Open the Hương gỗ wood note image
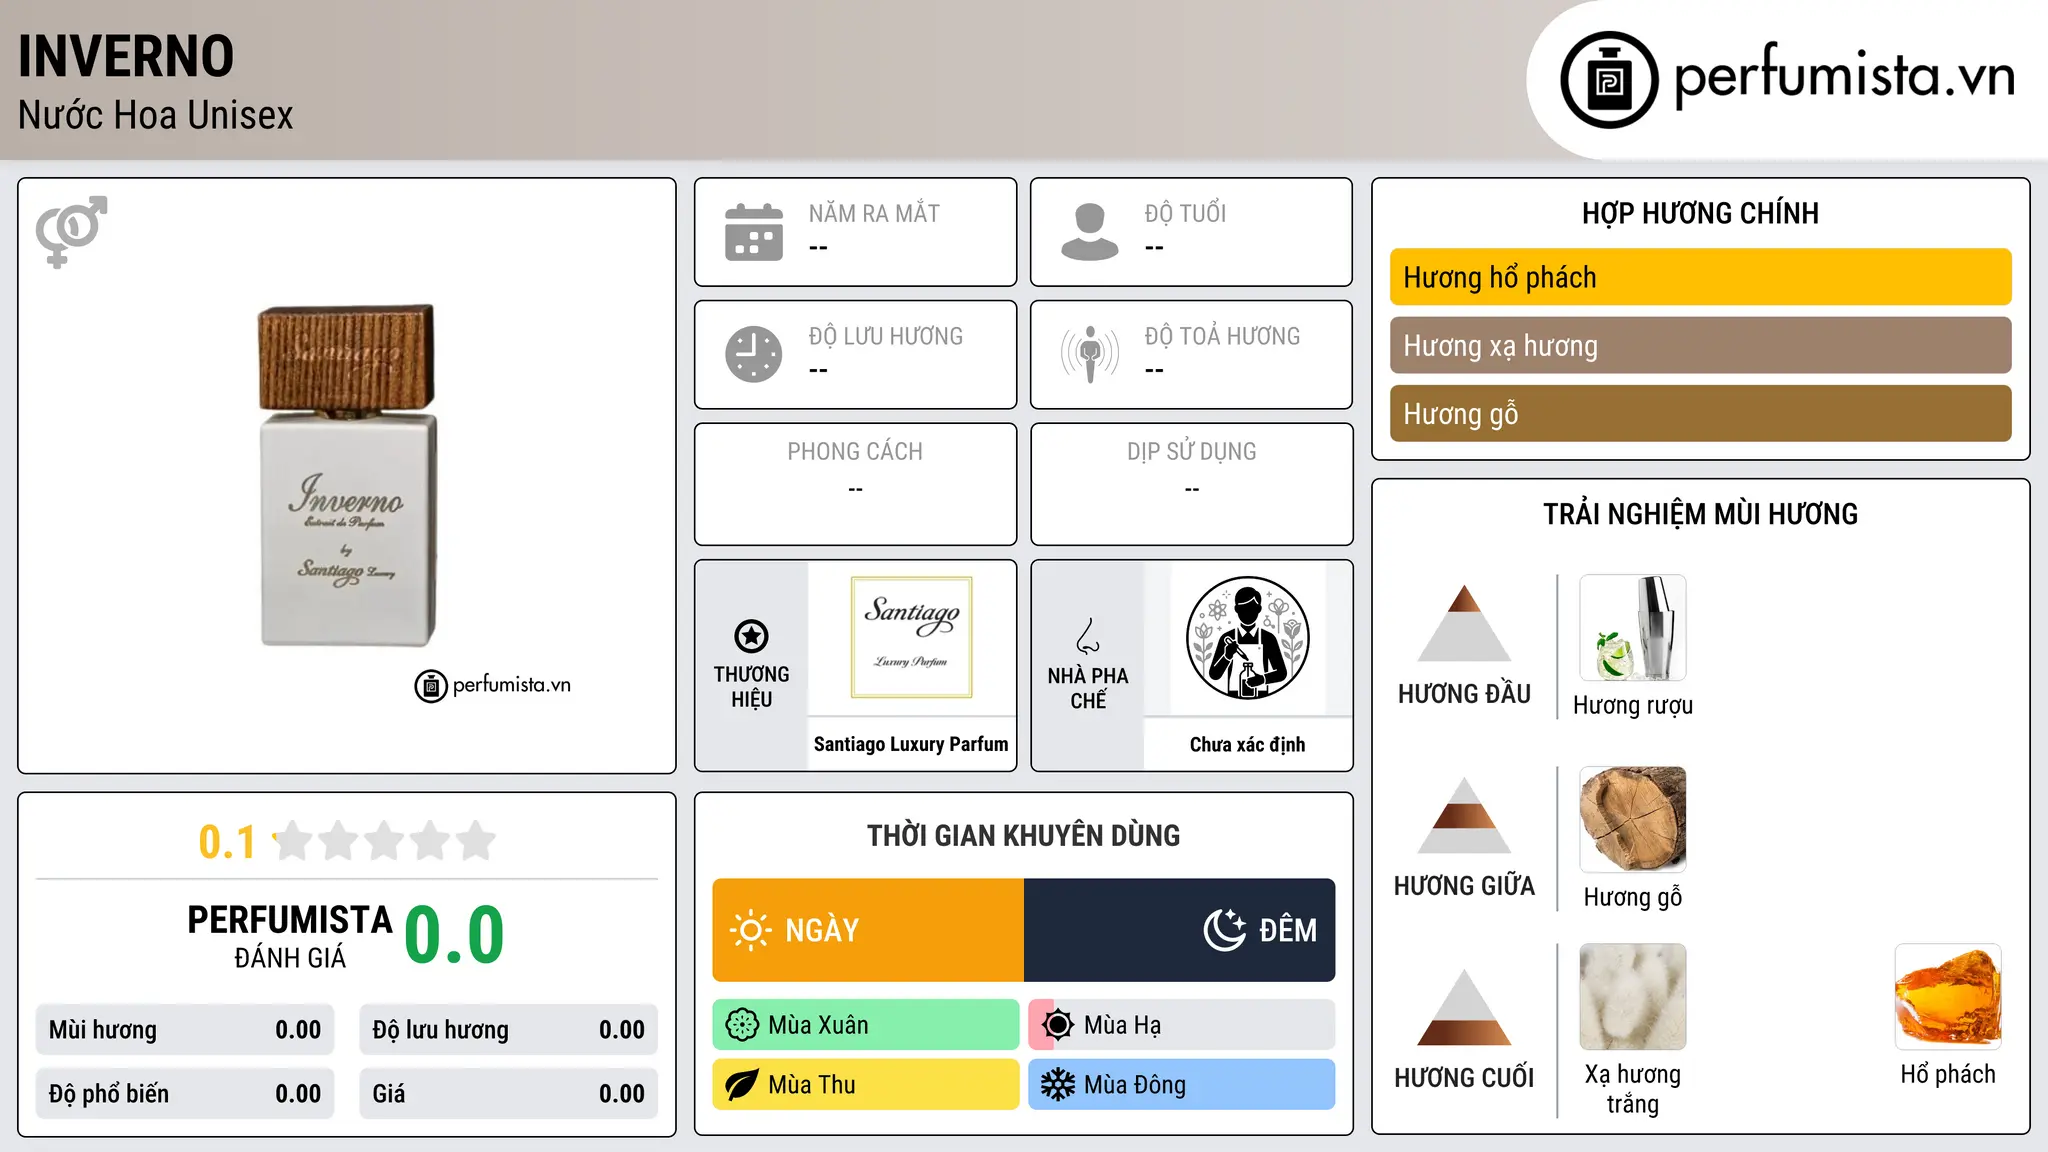2048x1152 pixels. click(1632, 820)
